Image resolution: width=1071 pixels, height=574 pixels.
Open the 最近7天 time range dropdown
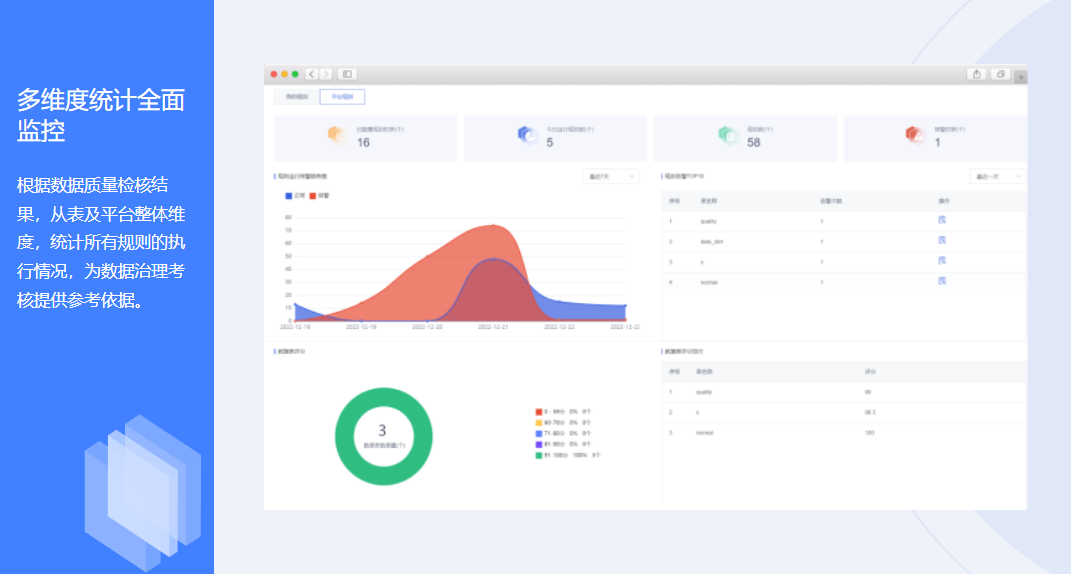(x=611, y=176)
